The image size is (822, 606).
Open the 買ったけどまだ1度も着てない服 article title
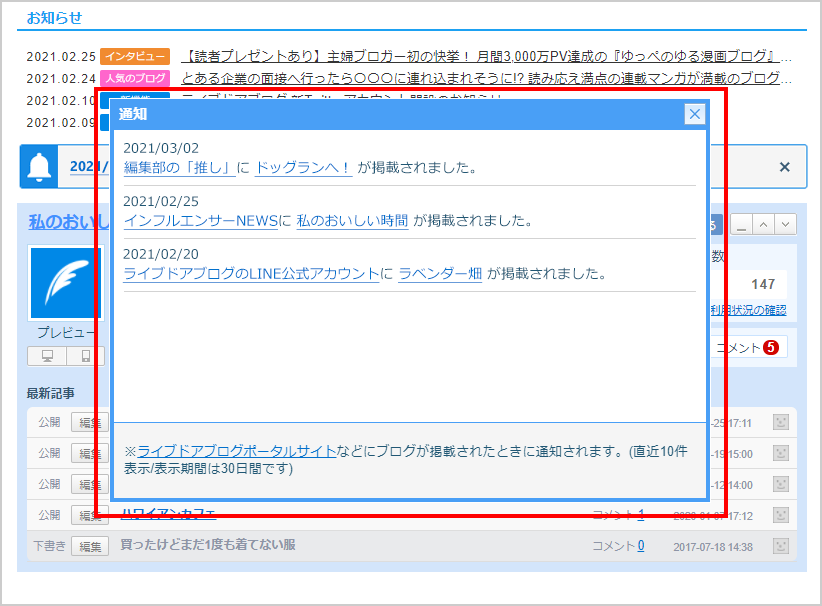[x=208, y=545]
